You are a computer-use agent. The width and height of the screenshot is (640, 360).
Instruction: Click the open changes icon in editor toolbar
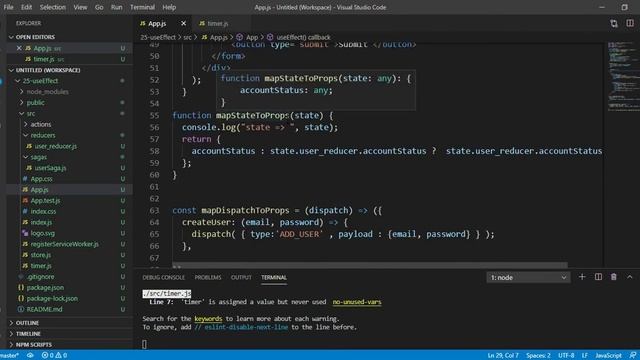pos(614,23)
